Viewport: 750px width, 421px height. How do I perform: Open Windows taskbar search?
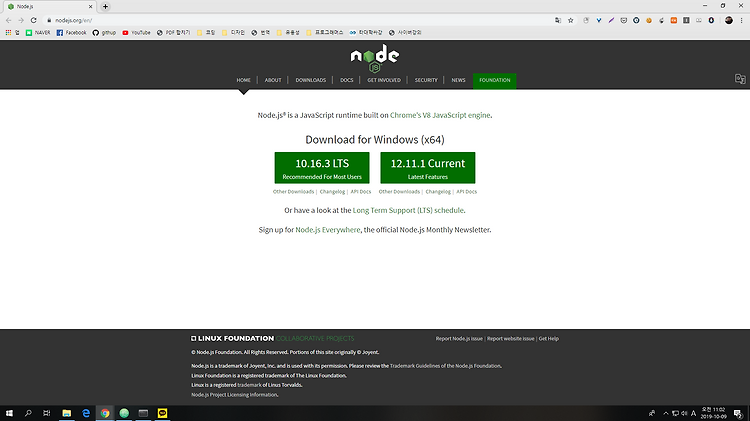(28, 413)
